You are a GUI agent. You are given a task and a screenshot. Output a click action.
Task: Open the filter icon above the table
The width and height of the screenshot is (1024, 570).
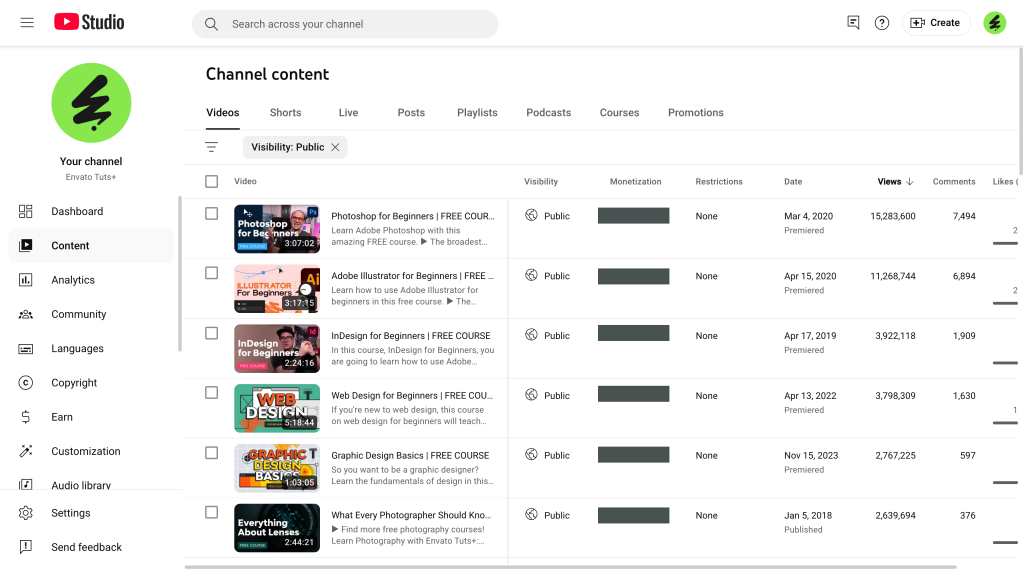(x=212, y=147)
